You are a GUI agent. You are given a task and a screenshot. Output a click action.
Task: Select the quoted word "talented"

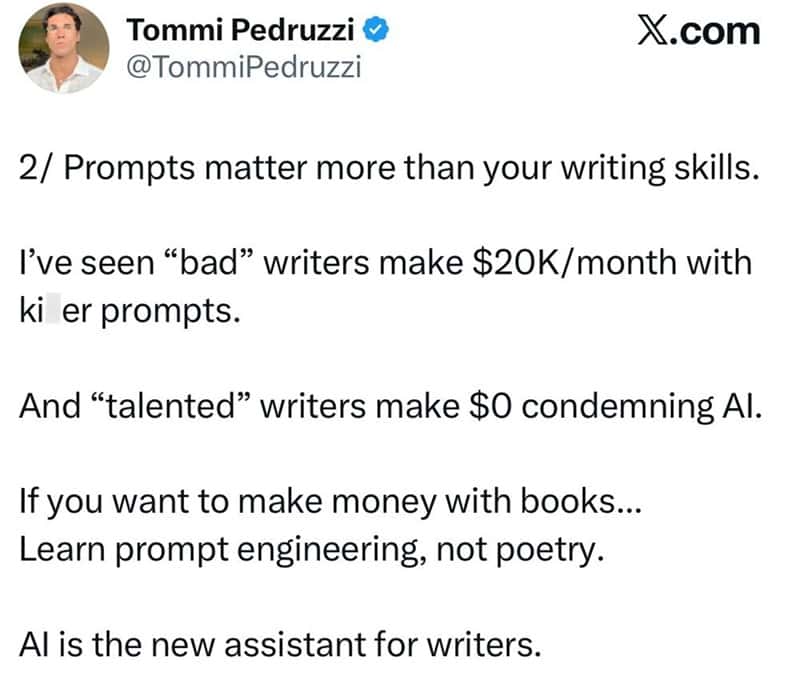[170, 407]
